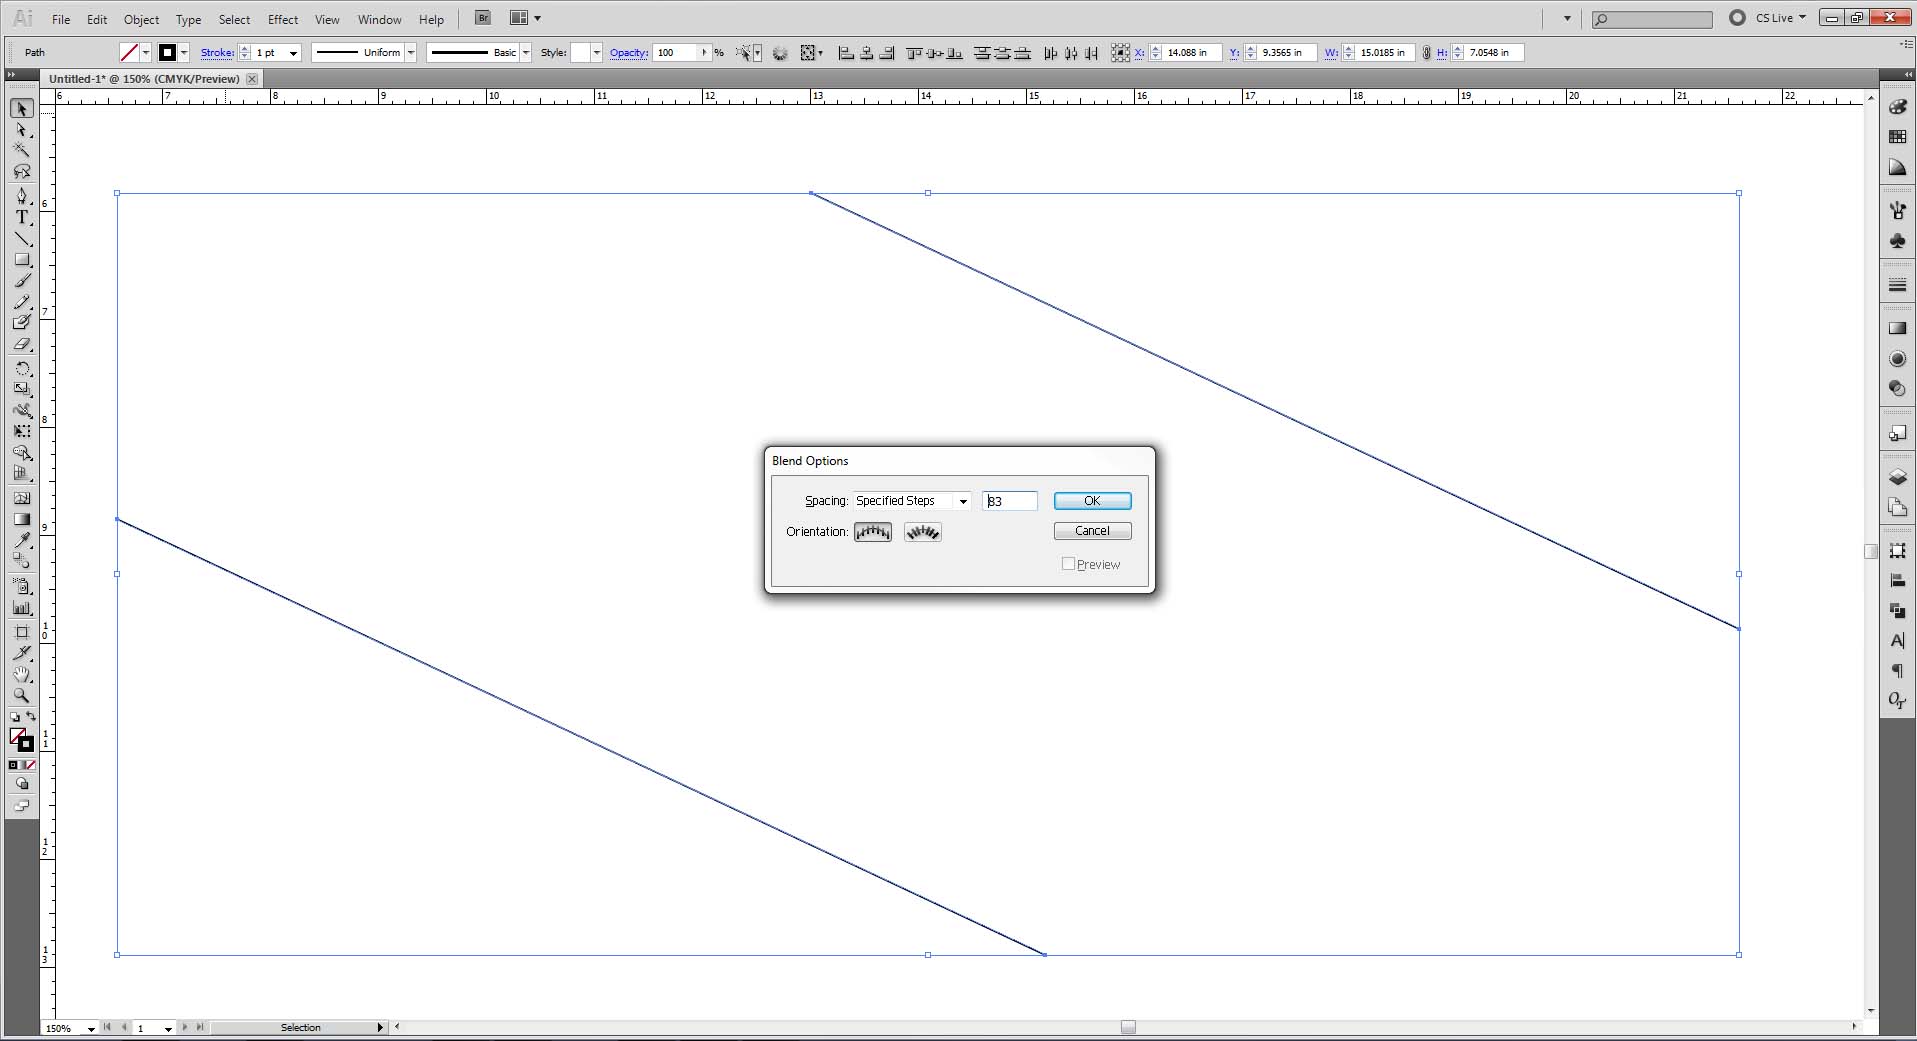Click the specified steps input field
This screenshot has width=1917, height=1041.
click(x=1010, y=501)
